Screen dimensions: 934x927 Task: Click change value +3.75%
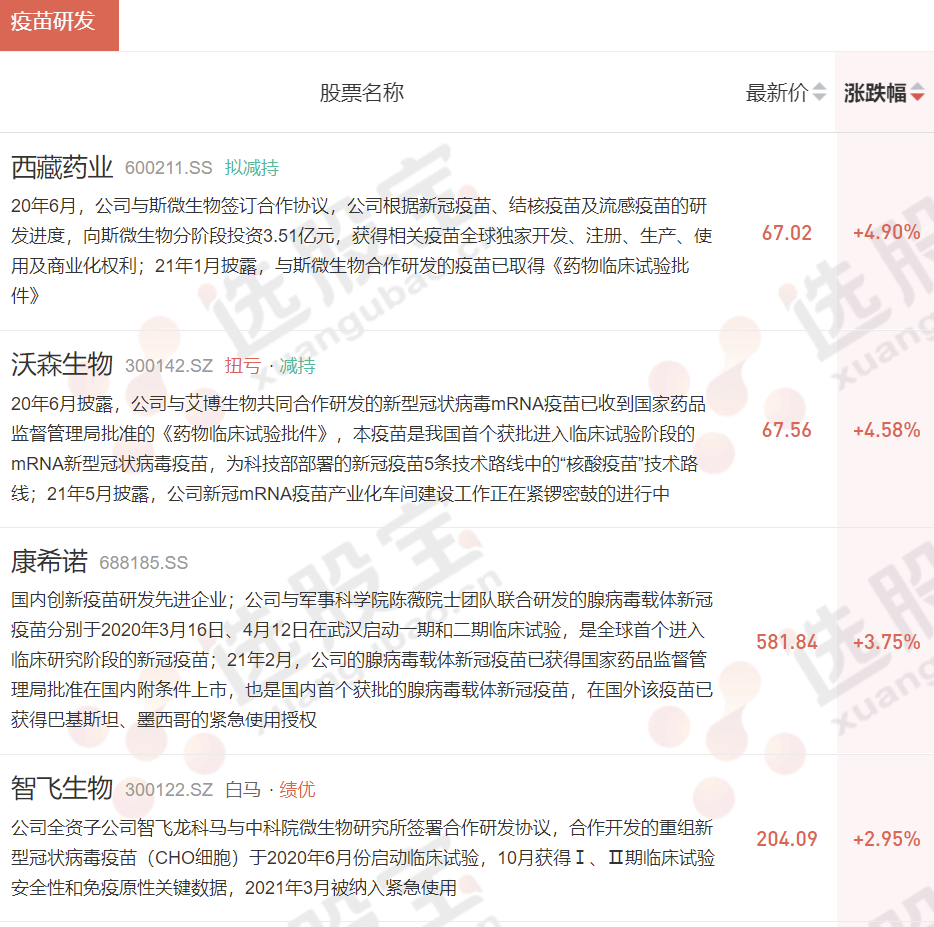pos(886,642)
